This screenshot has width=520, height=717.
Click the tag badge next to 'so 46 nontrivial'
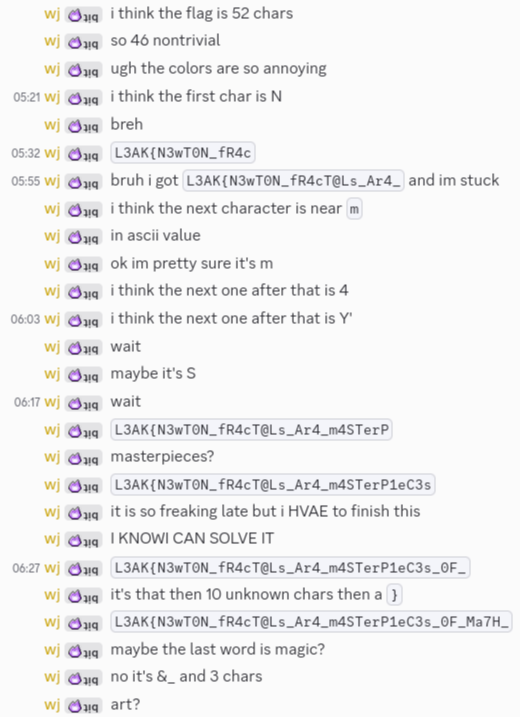(83, 42)
